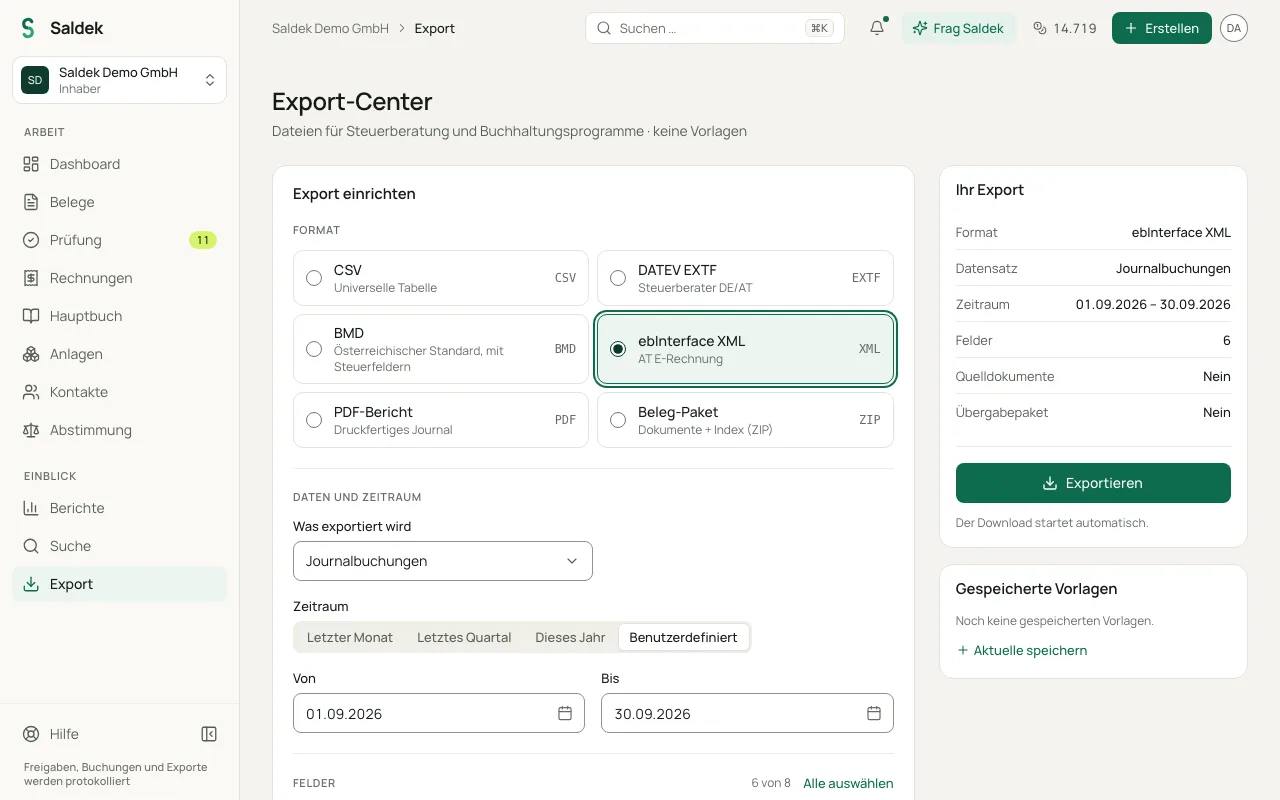Open the Journalbuchungen dropdown

click(443, 561)
